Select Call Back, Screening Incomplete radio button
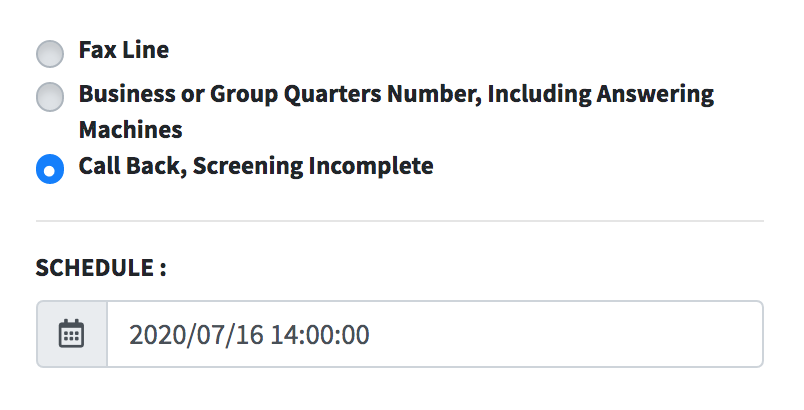804x410 pixels. pyautogui.click(x=50, y=169)
